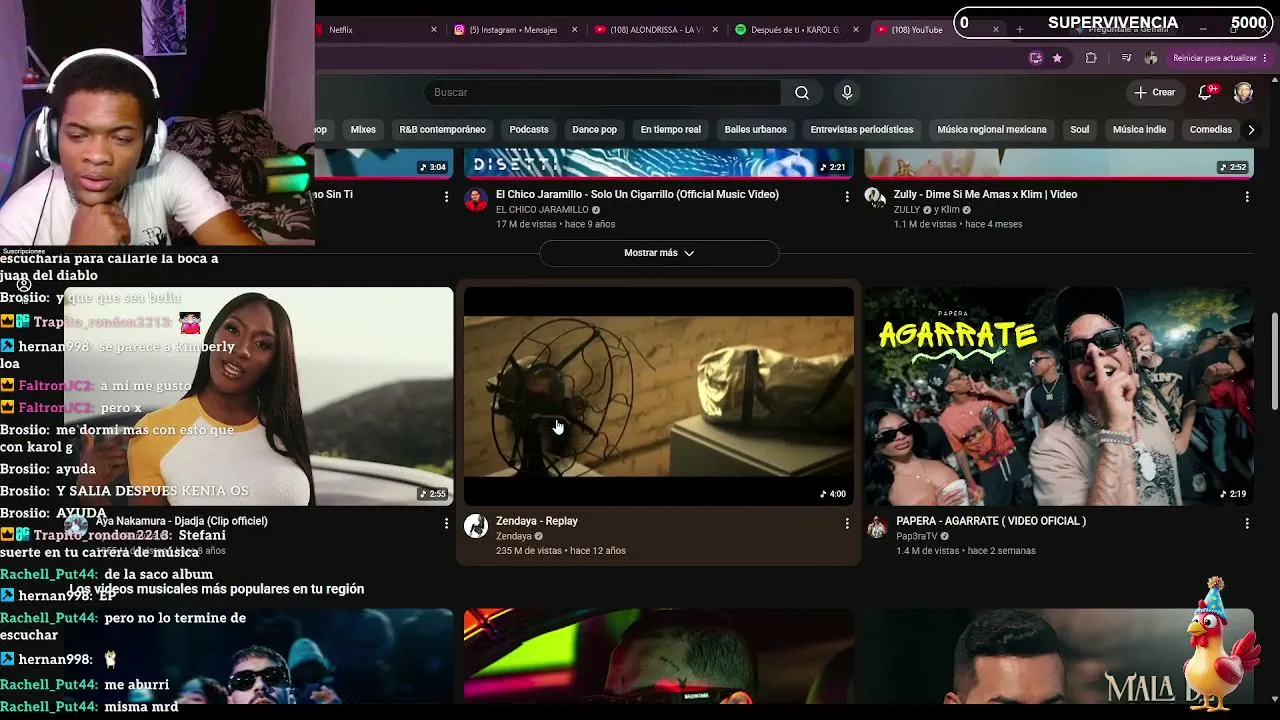Expand the list with Mostrar más
1280x720 pixels.
pyautogui.click(x=659, y=253)
